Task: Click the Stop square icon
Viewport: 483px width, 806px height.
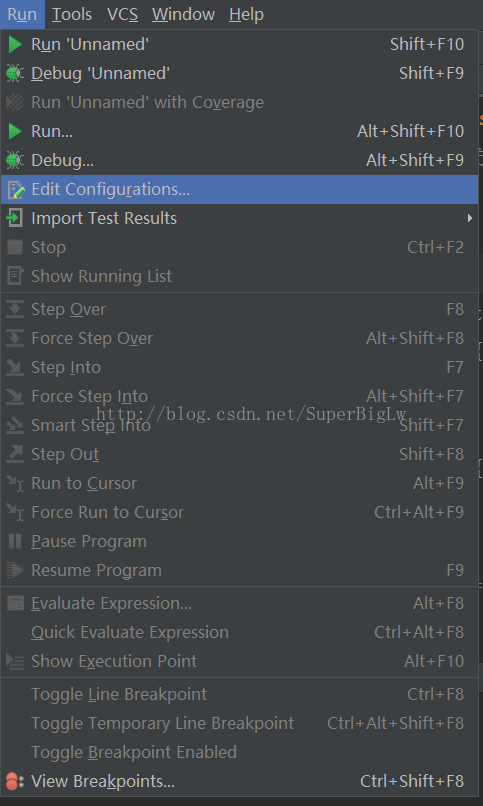Action: coord(15,248)
